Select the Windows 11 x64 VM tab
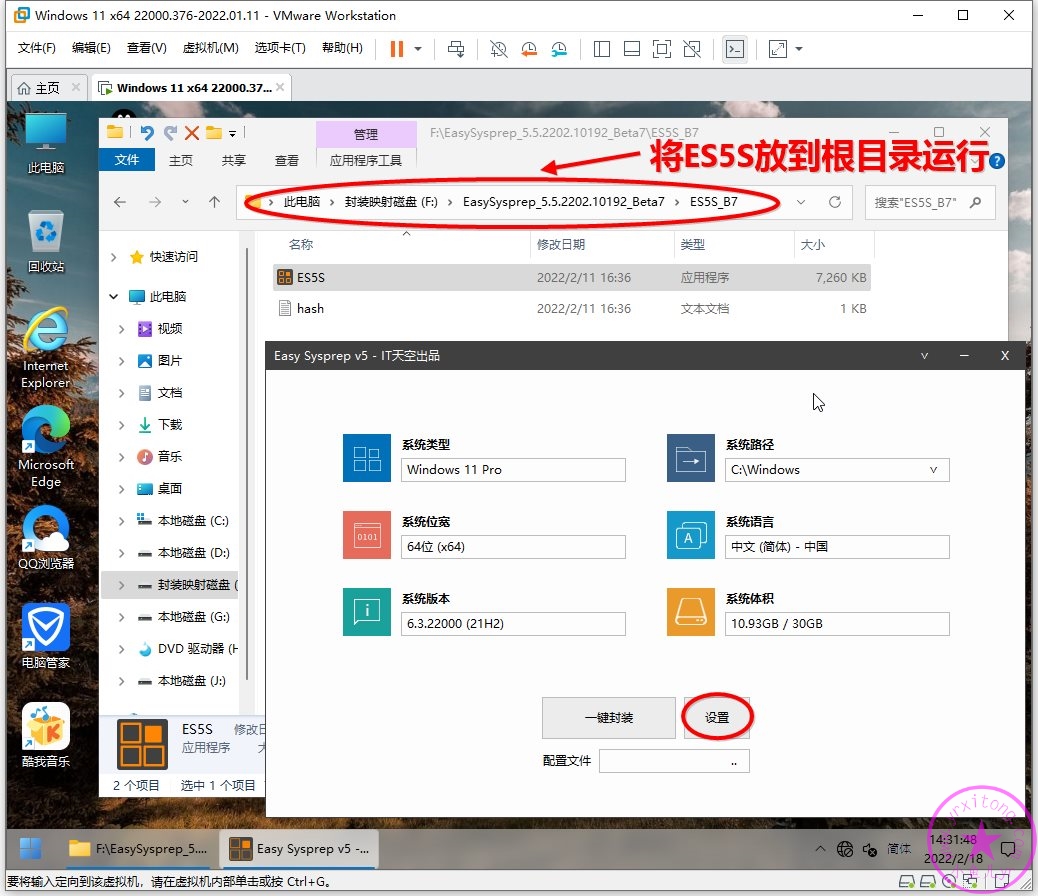Image resolution: width=1038 pixels, height=896 pixels. click(191, 88)
